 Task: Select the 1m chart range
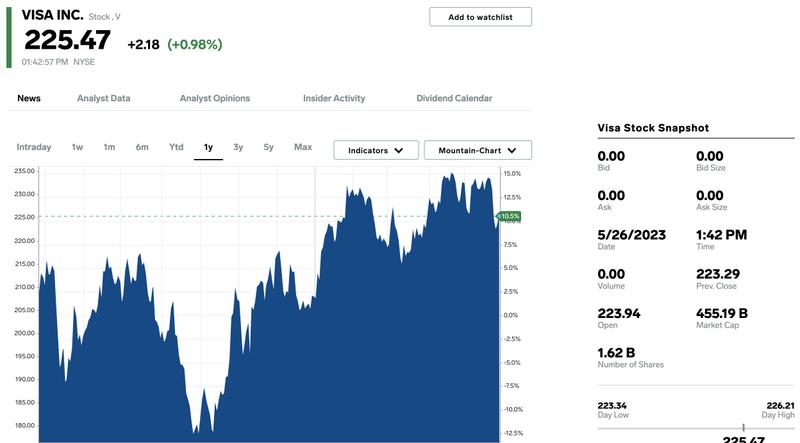click(x=109, y=147)
